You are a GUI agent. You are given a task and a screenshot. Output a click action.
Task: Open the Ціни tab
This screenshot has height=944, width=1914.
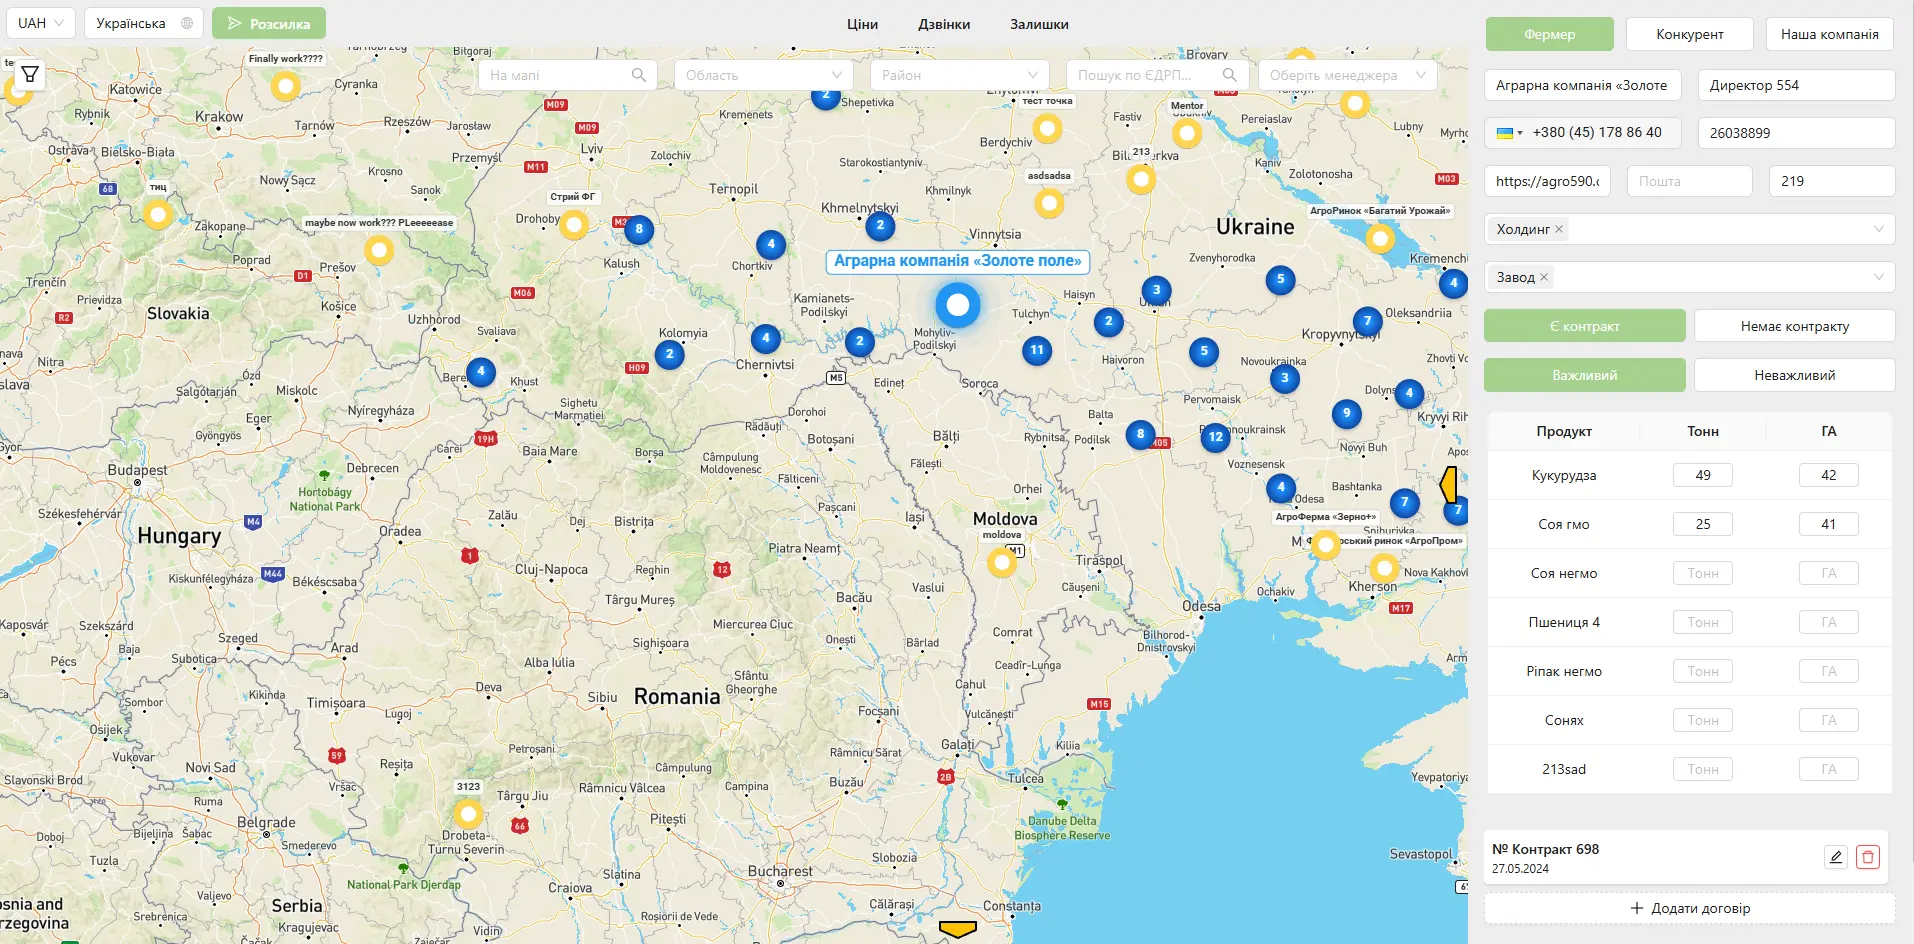862,24
